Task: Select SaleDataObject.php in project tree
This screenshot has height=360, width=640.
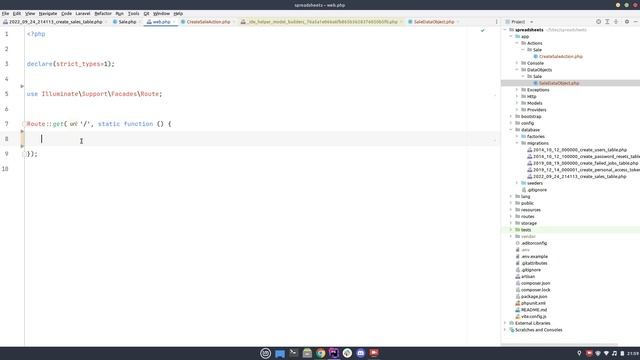Action: pos(559,83)
